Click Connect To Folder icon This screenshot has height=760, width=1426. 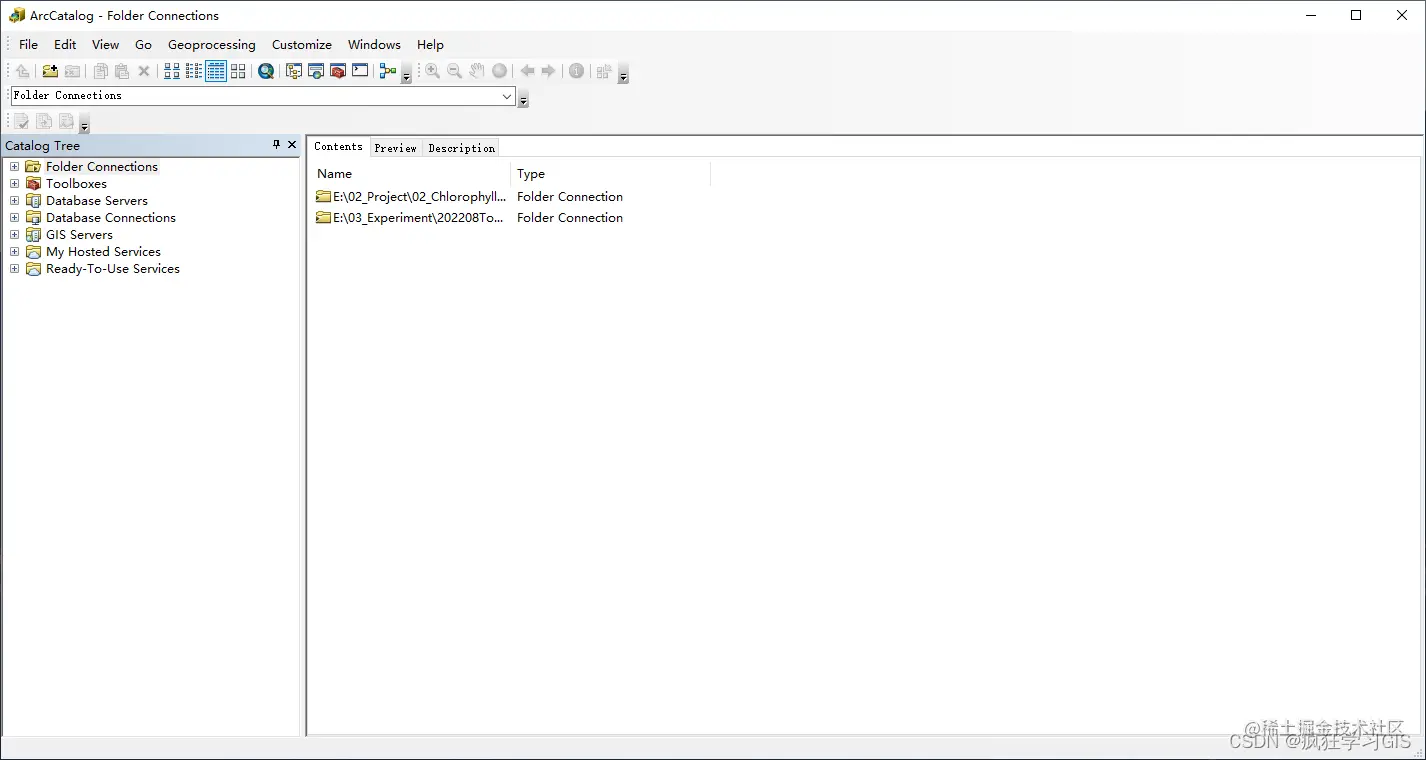point(49,71)
